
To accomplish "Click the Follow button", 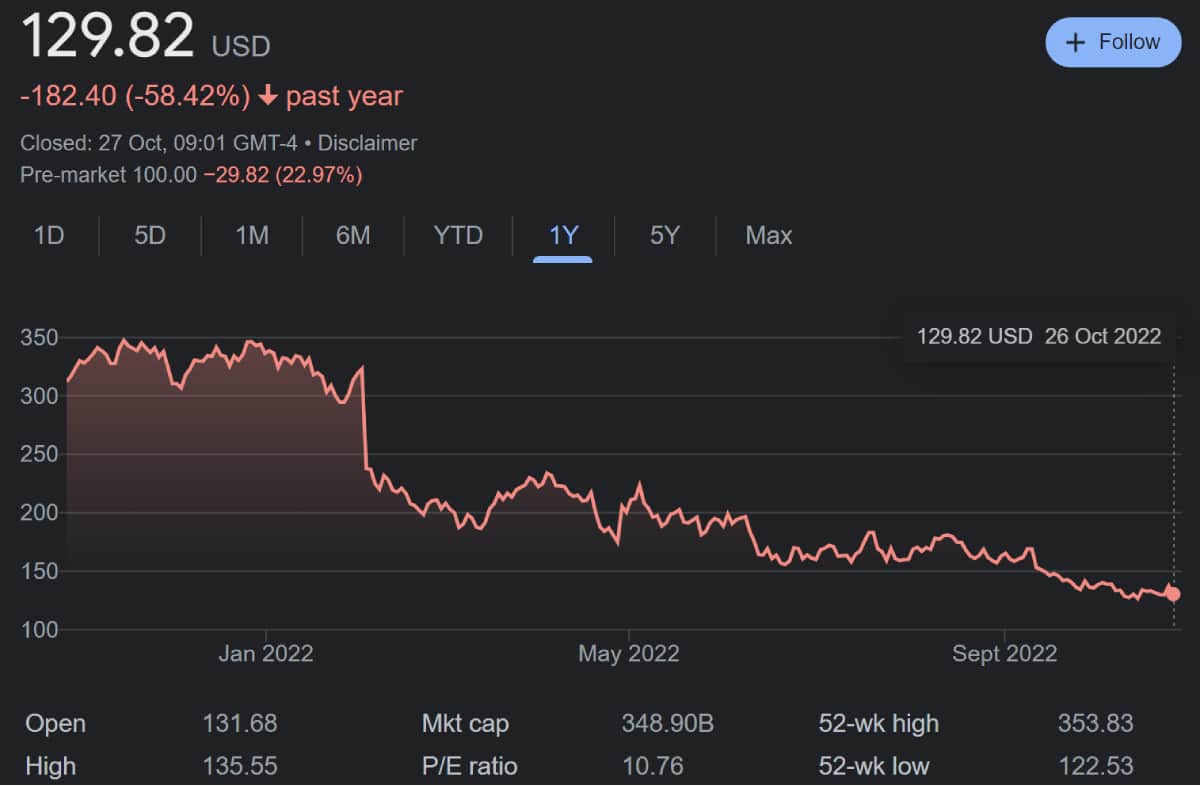I will (1113, 42).
